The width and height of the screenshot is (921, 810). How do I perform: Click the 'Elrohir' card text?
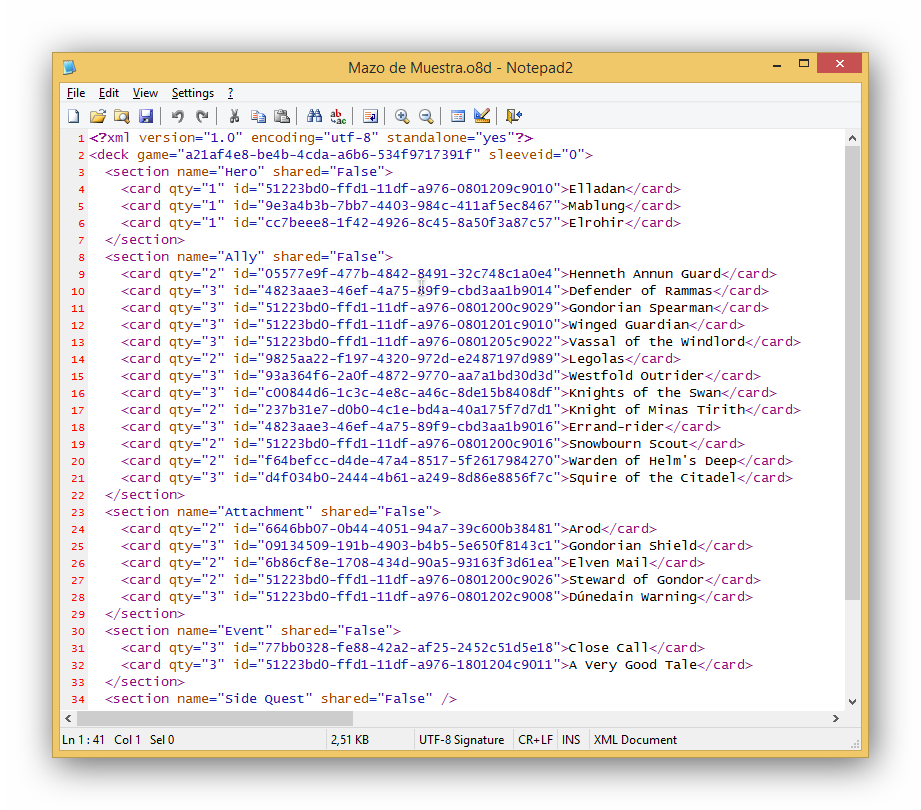coord(597,223)
